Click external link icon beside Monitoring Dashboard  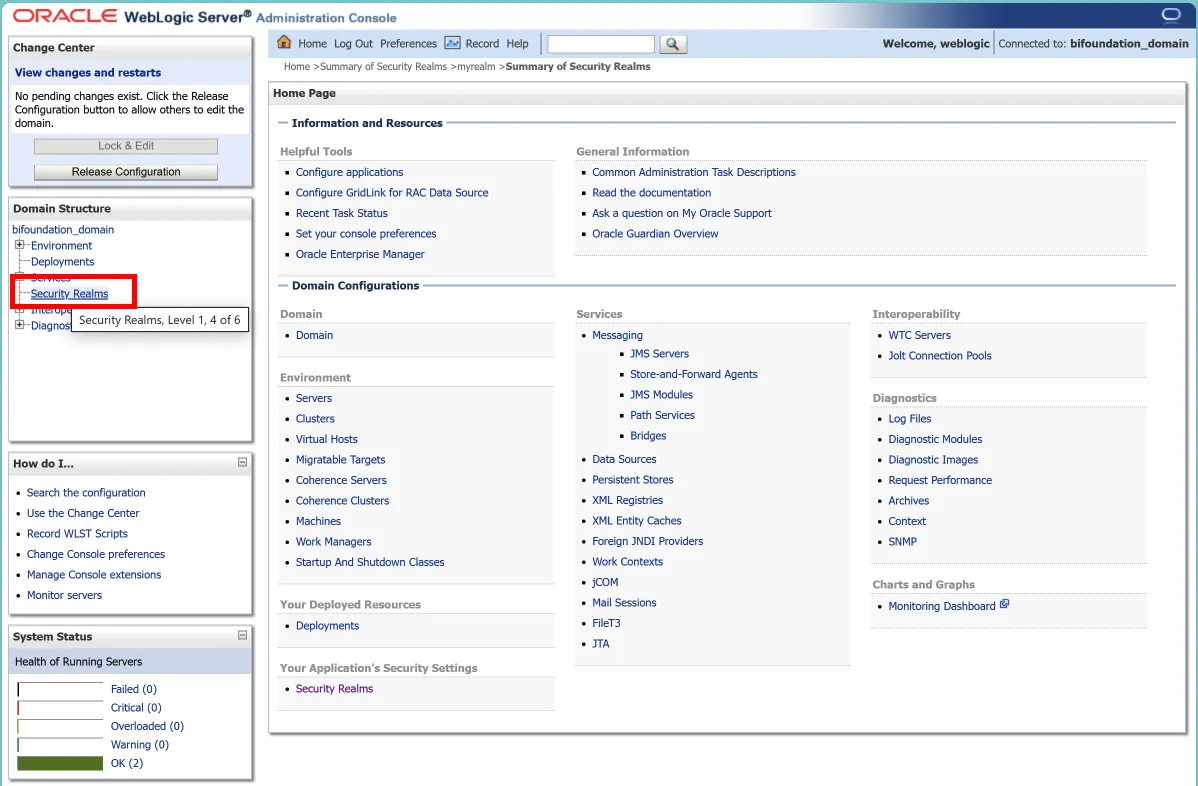(x=1005, y=603)
